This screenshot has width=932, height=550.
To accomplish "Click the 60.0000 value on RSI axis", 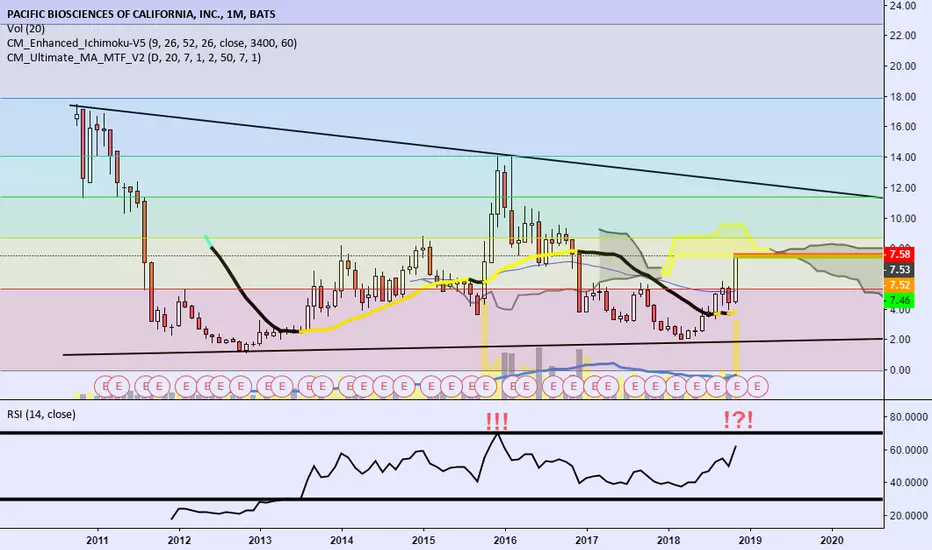I will click(909, 450).
